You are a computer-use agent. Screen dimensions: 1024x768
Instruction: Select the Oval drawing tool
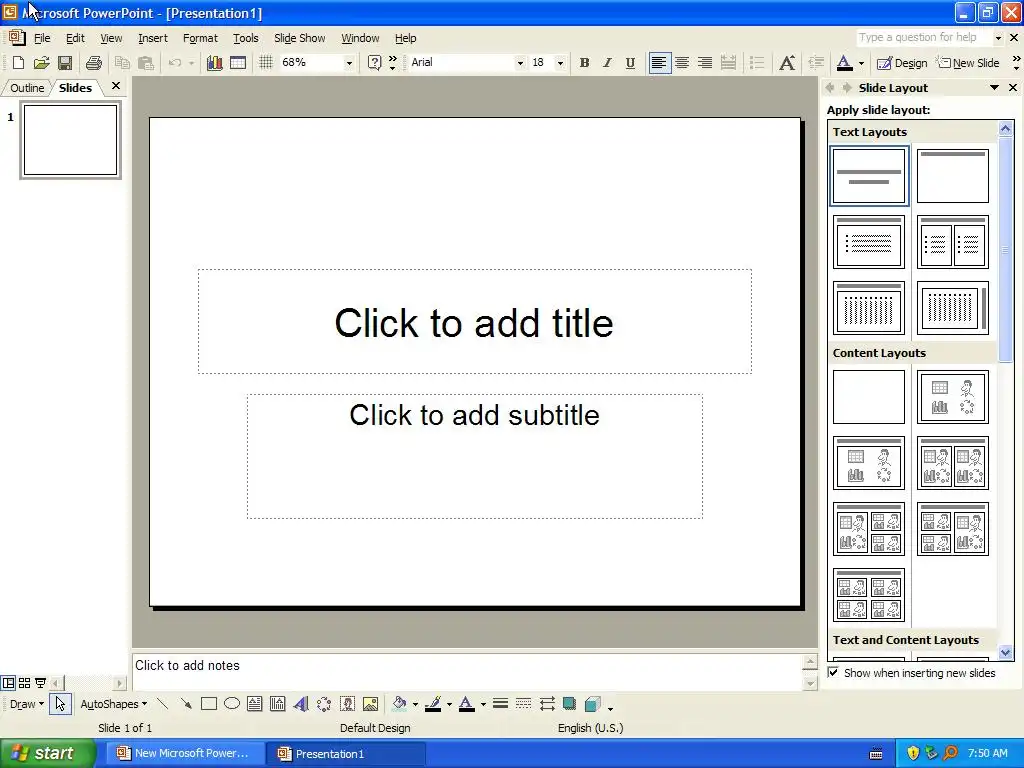pyautogui.click(x=232, y=704)
